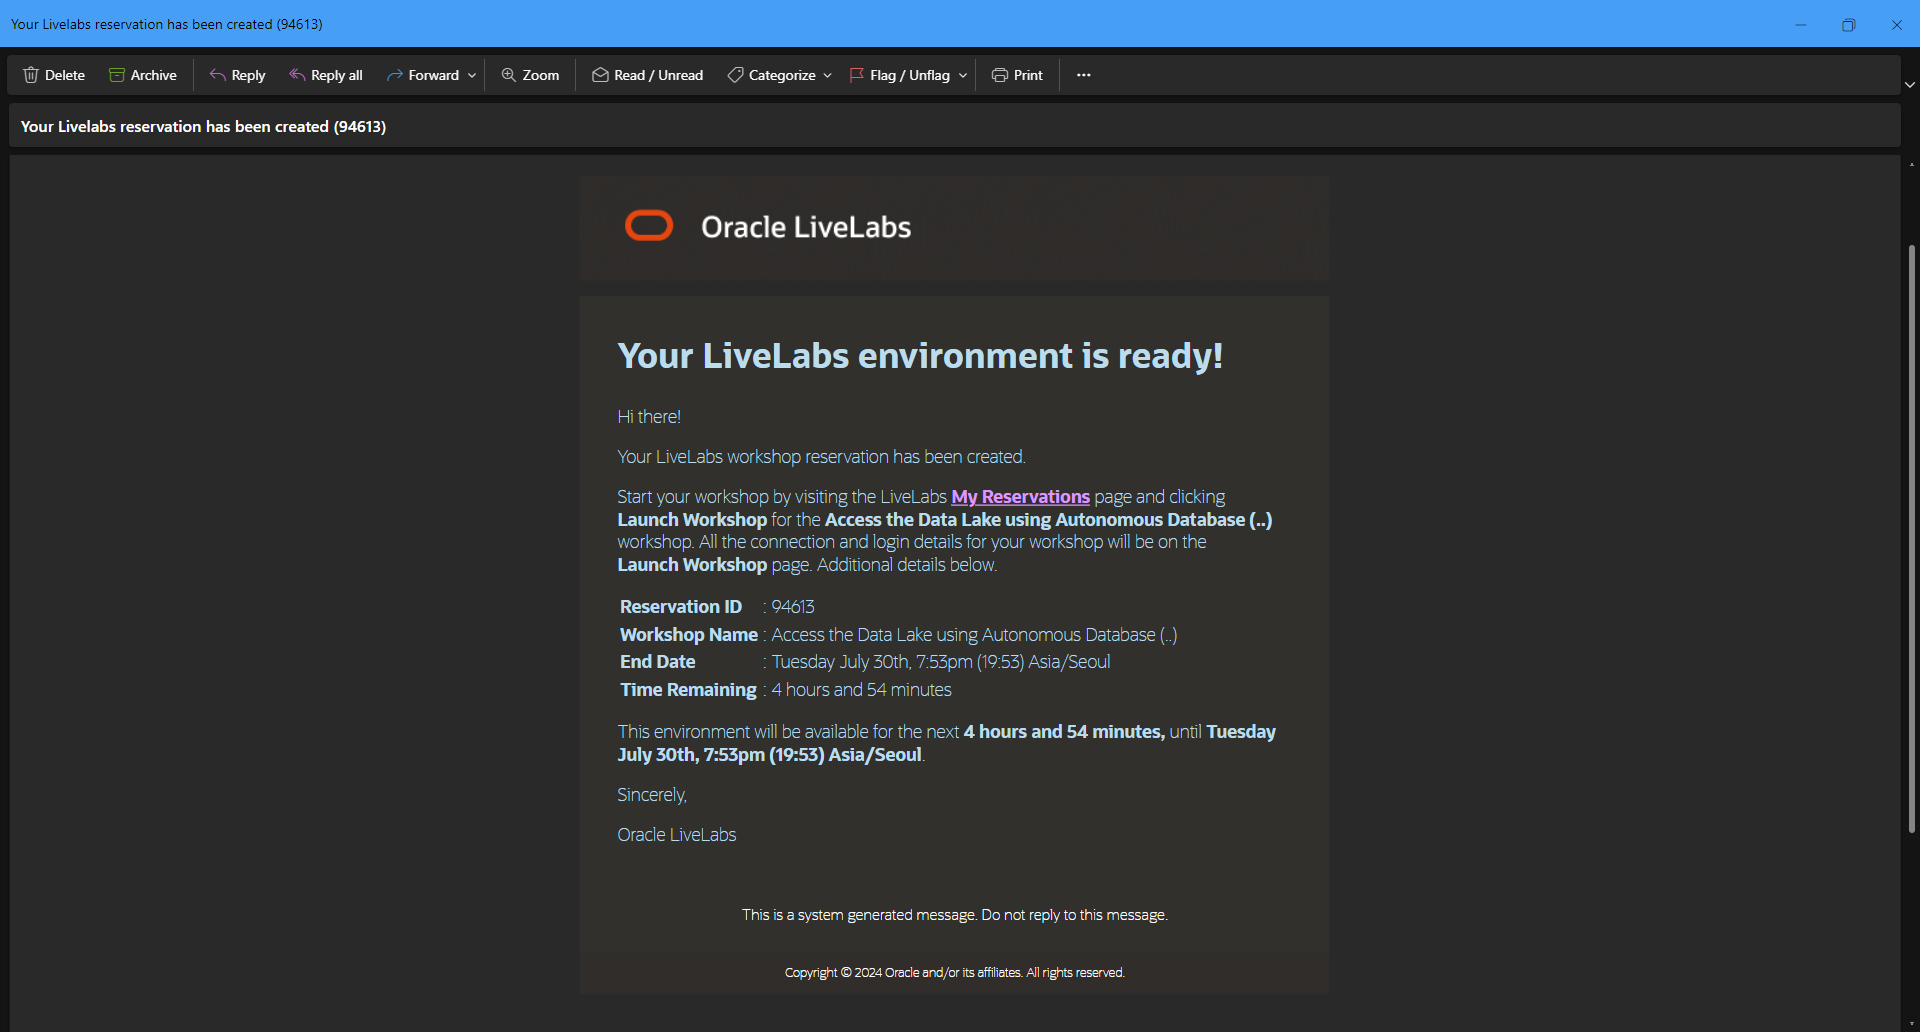Click the copyright 2024 Oracle footer text

tap(954, 973)
